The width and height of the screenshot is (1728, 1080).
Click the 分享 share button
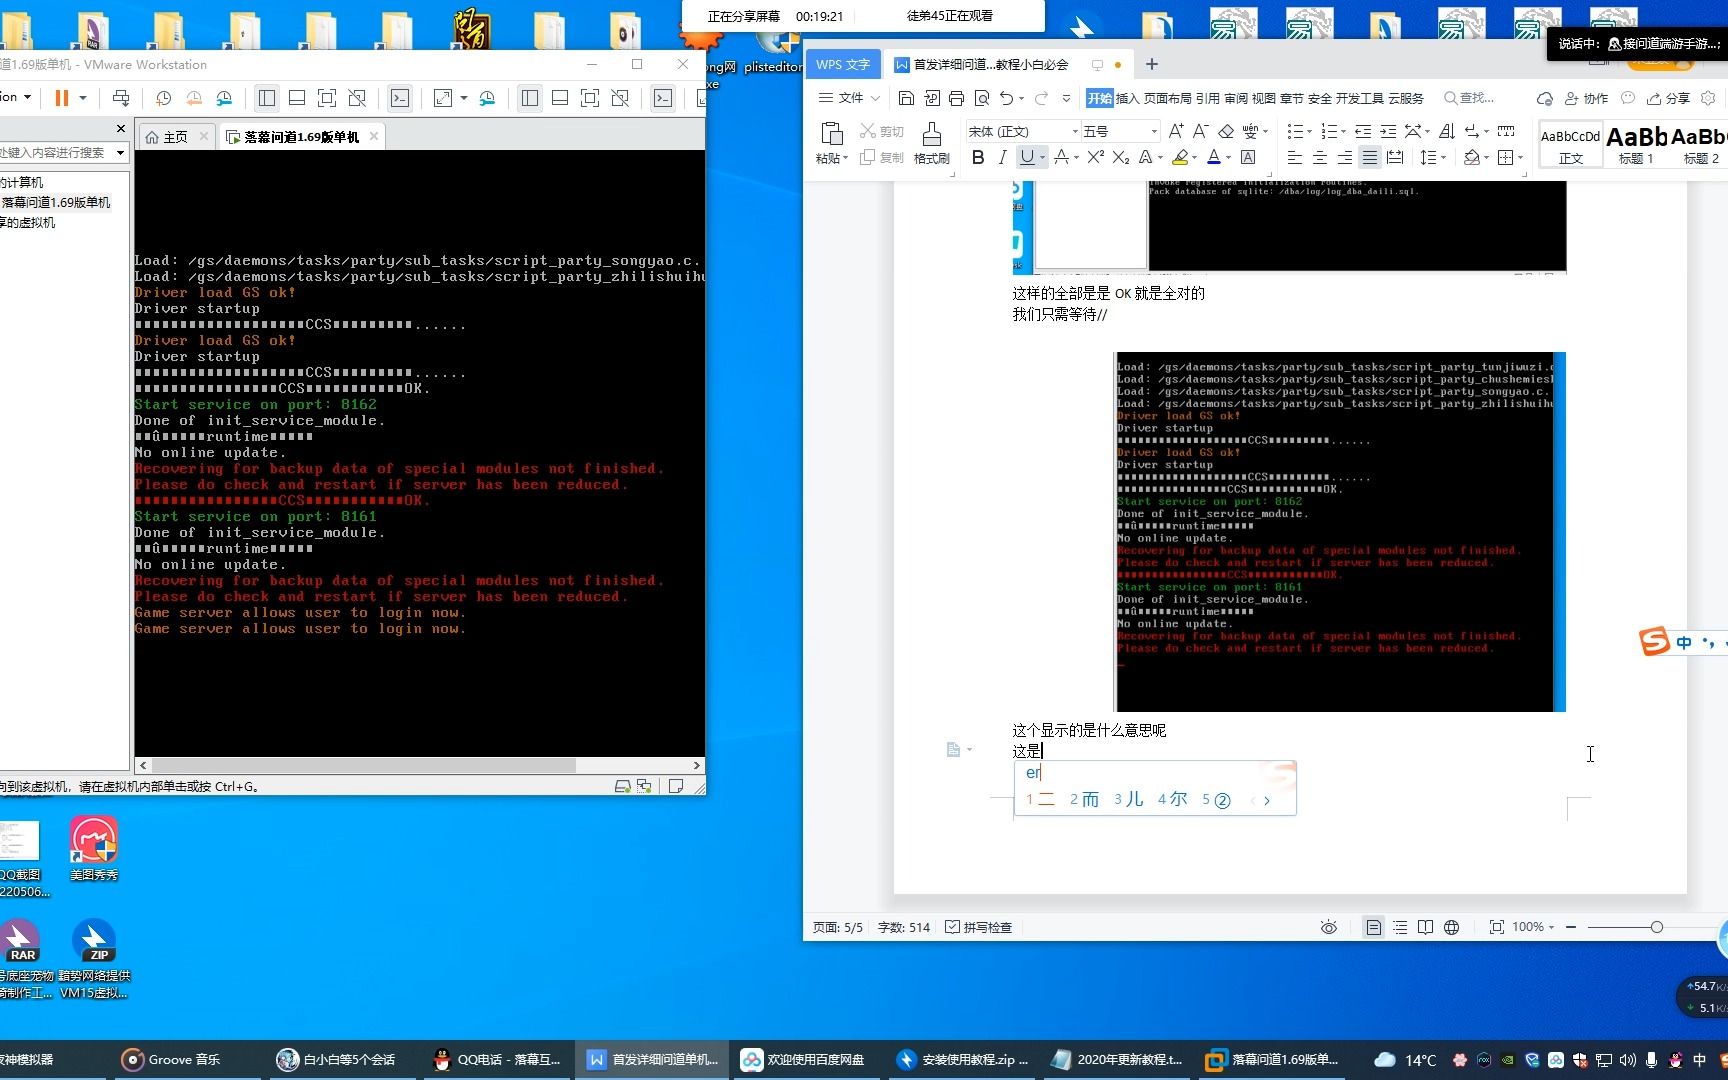(x=1668, y=98)
